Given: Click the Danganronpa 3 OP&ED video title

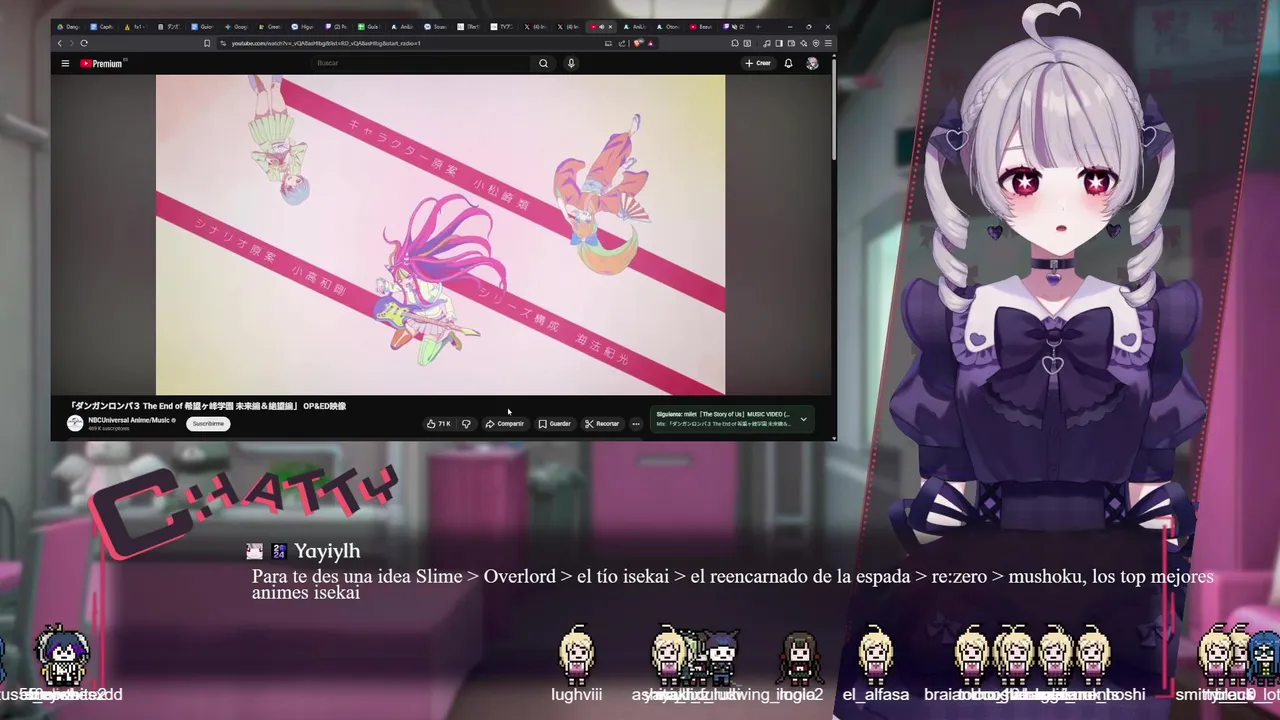Looking at the screenshot, I should tap(207, 406).
